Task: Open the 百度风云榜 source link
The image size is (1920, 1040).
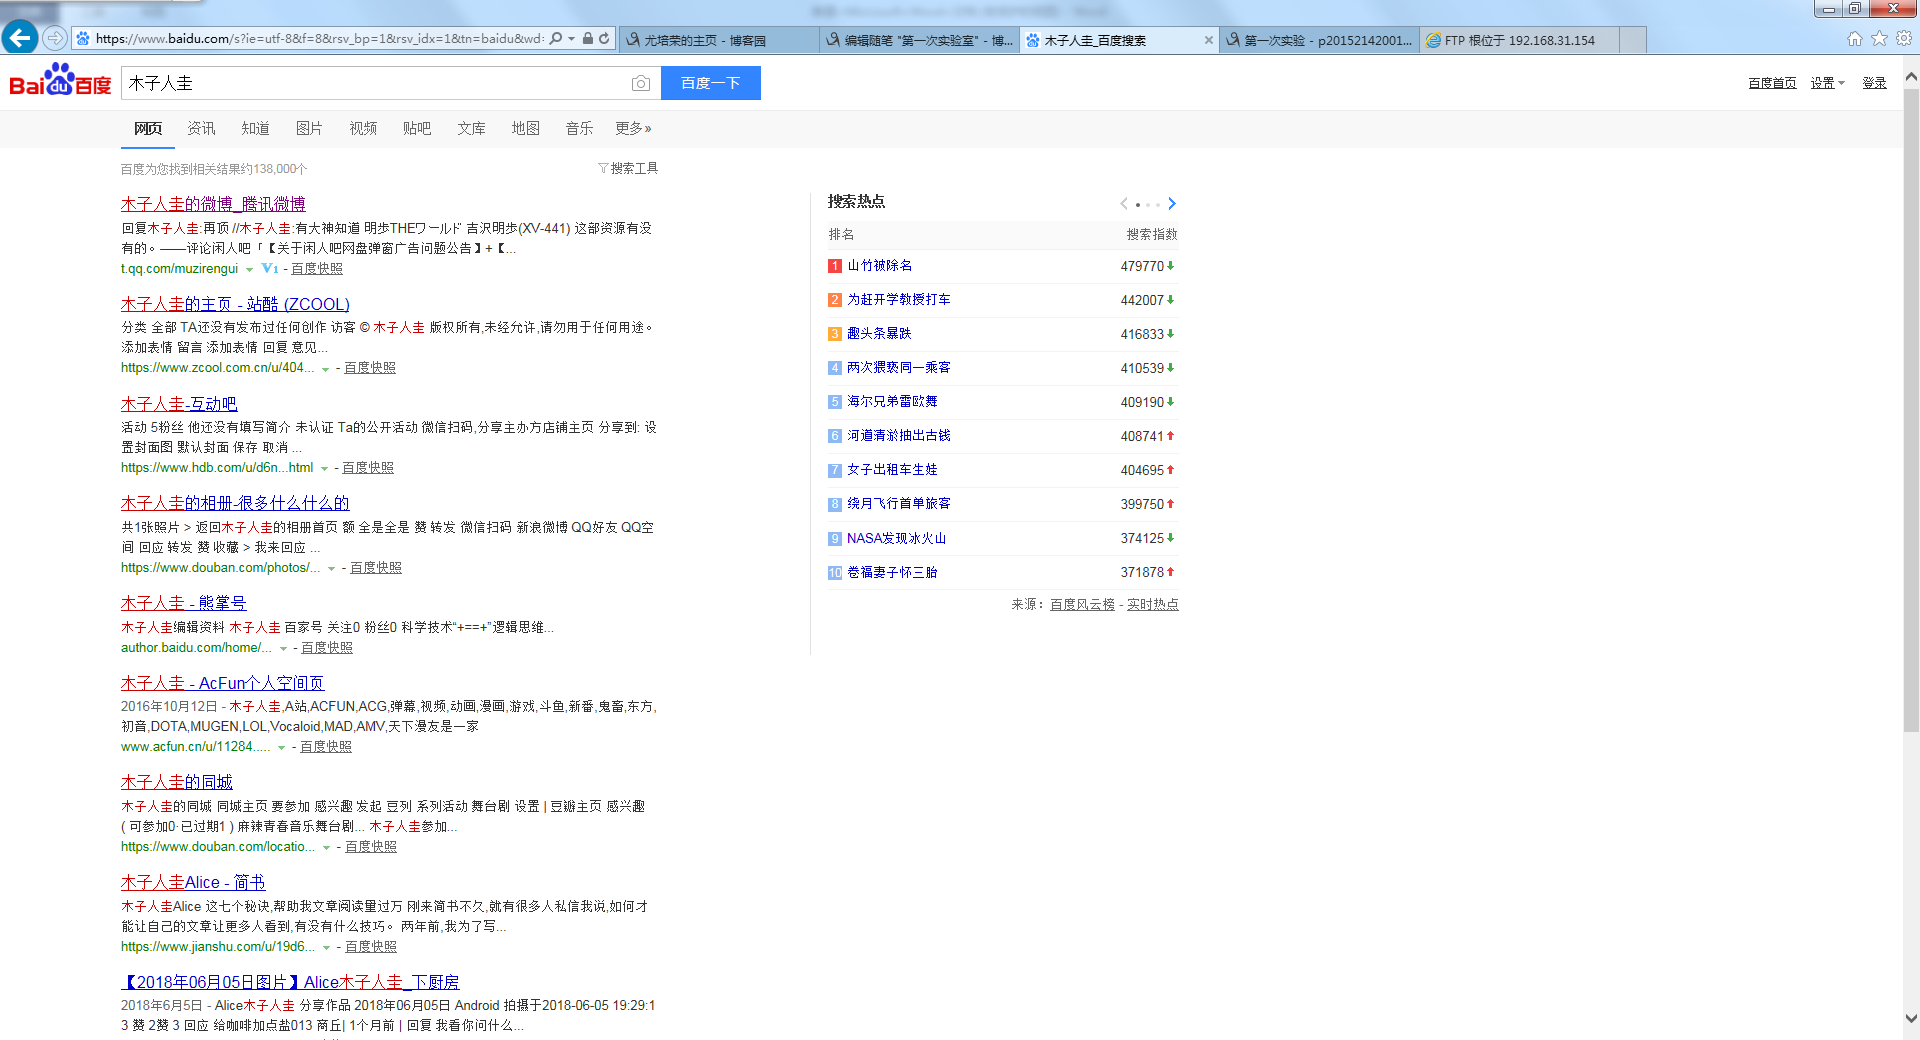Action: 1082,604
